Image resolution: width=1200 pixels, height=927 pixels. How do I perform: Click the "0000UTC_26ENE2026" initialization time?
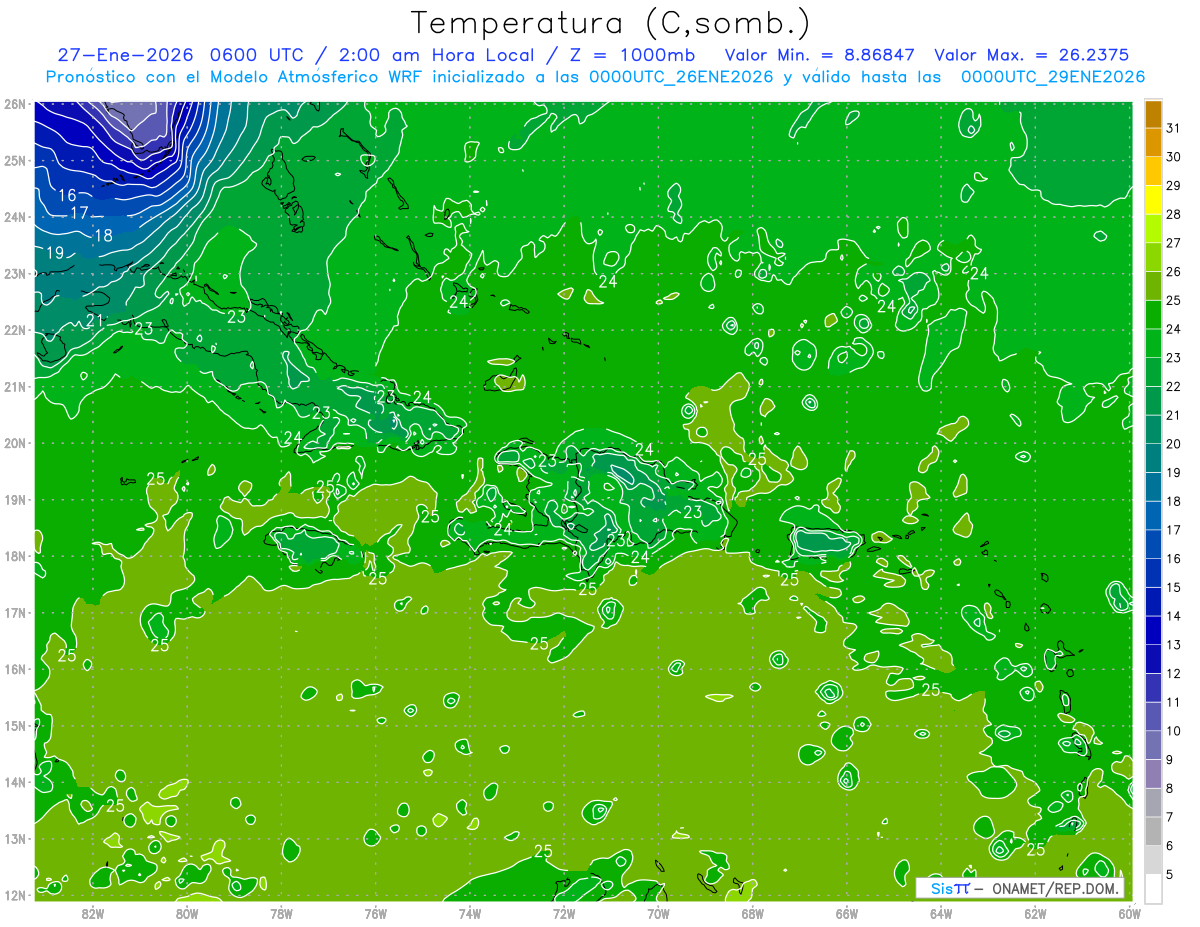tap(680, 77)
